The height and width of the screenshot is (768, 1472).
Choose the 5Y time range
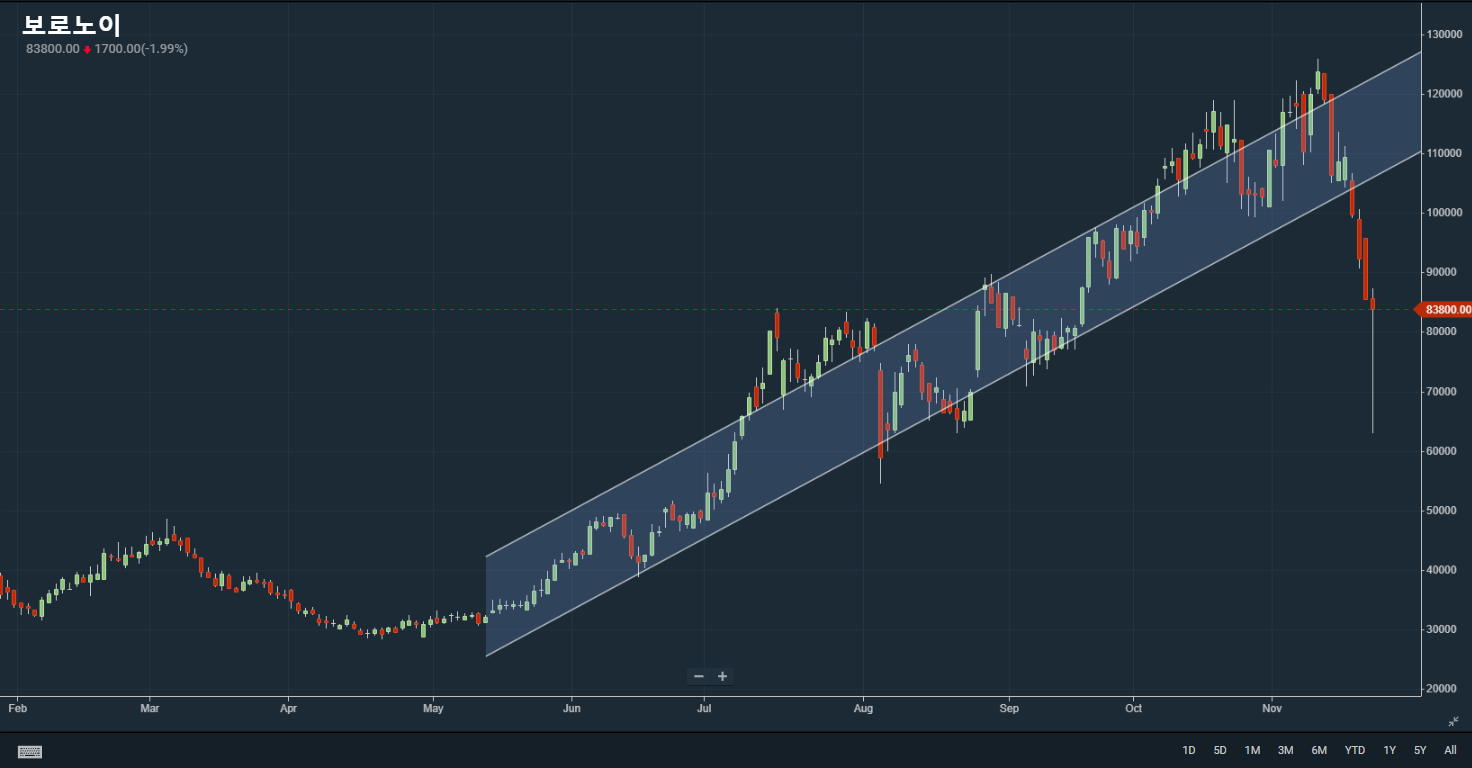click(1420, 750)
